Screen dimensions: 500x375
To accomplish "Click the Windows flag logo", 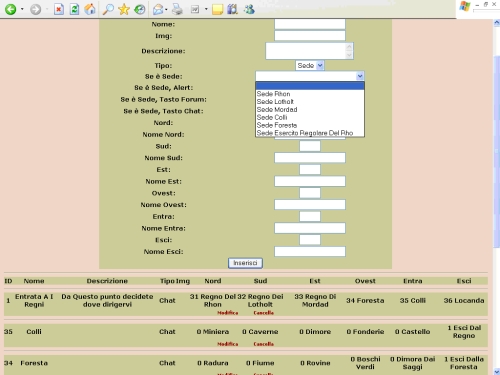I will 464,6.
